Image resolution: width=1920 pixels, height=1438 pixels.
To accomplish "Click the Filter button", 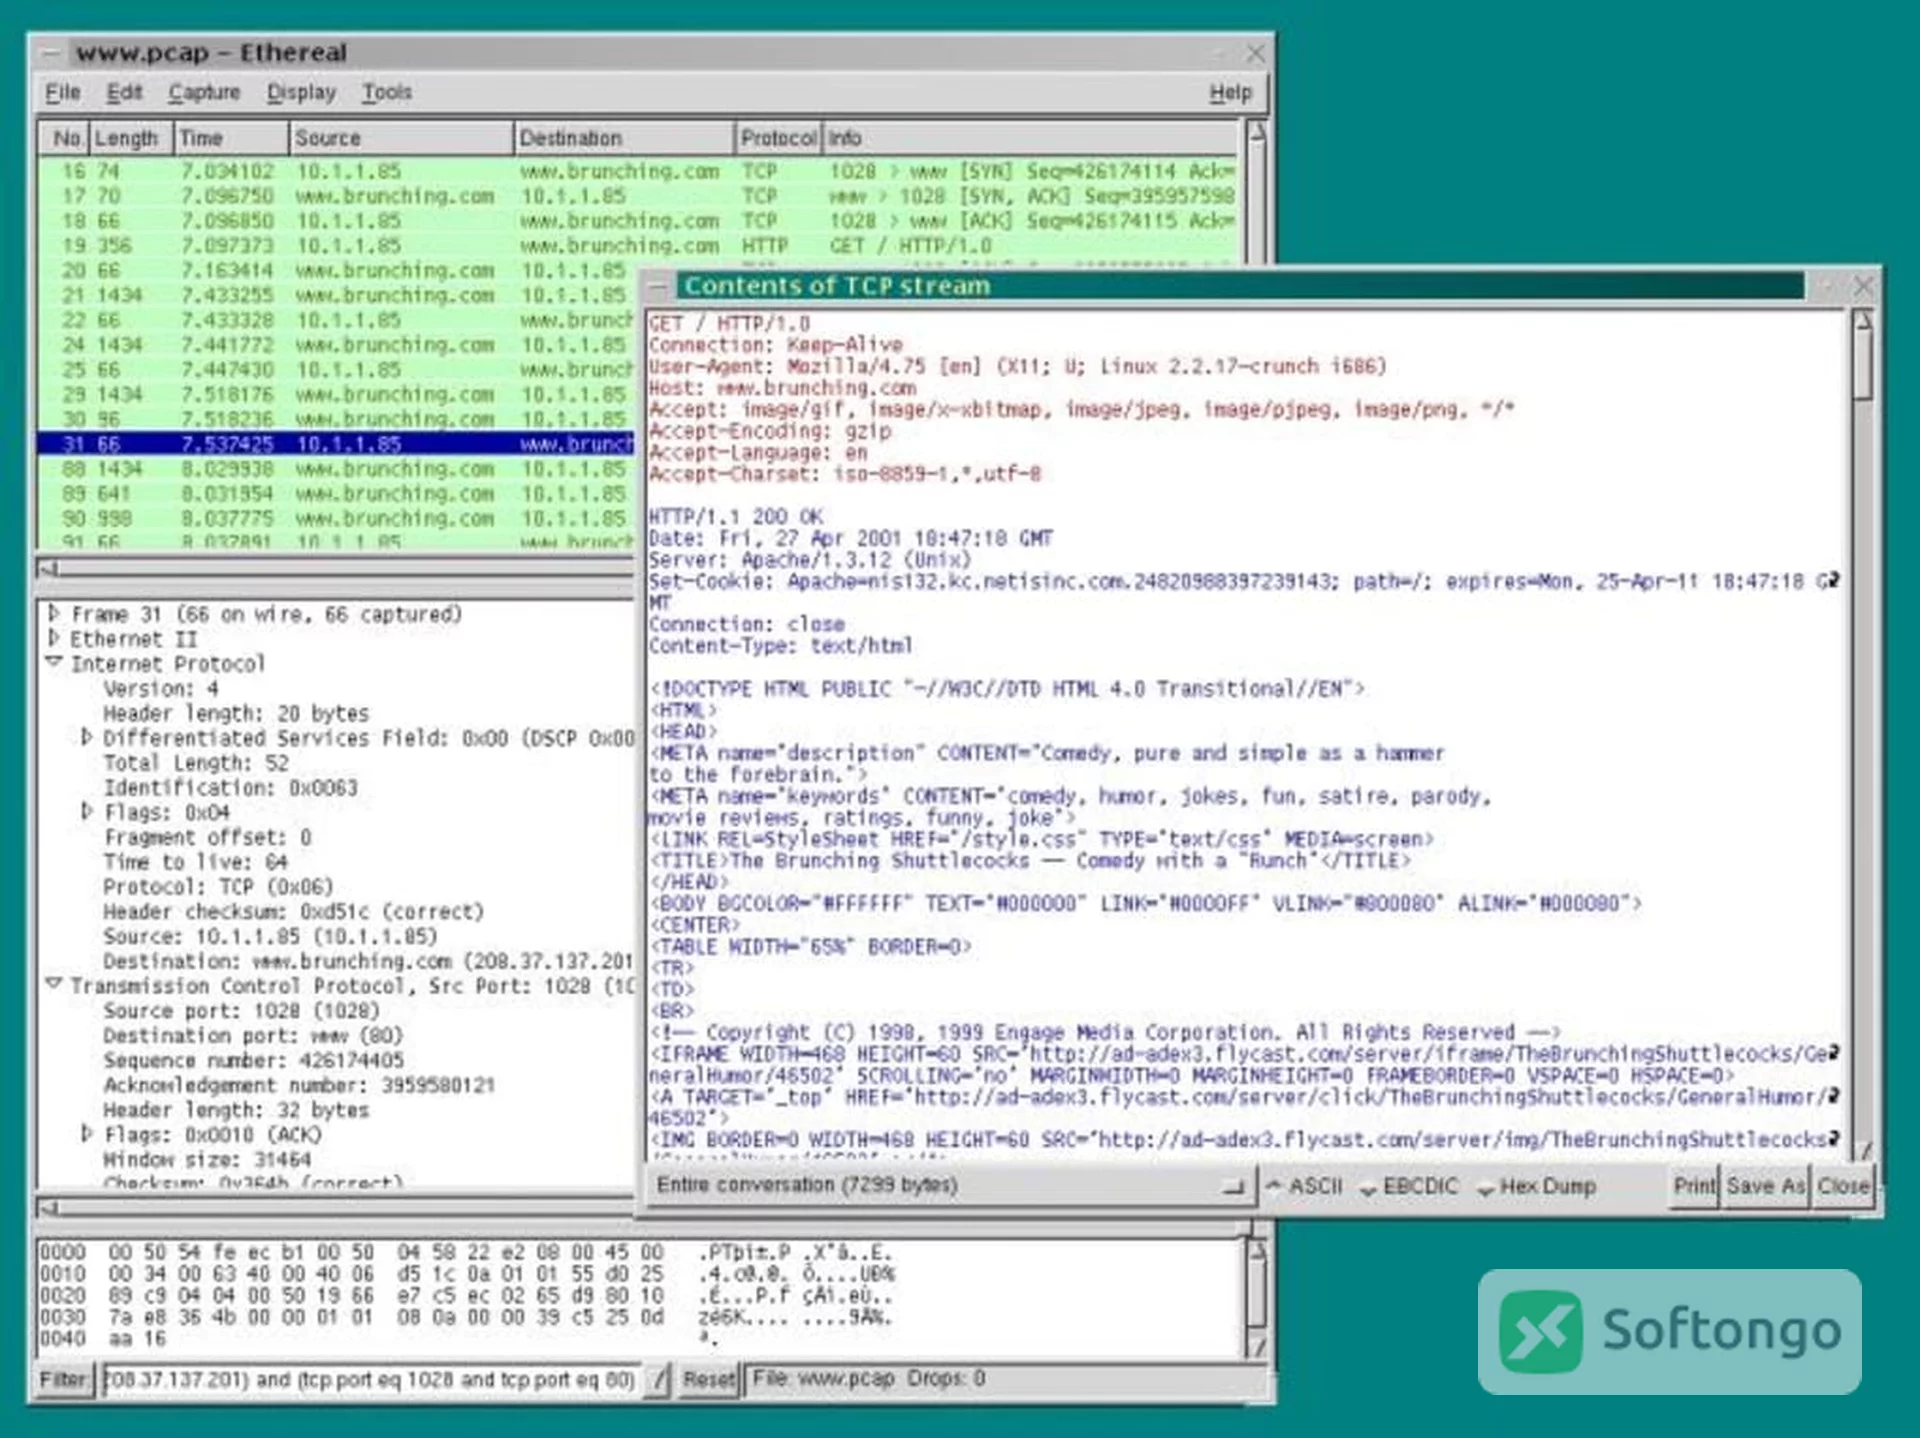I will point(63,1380).
